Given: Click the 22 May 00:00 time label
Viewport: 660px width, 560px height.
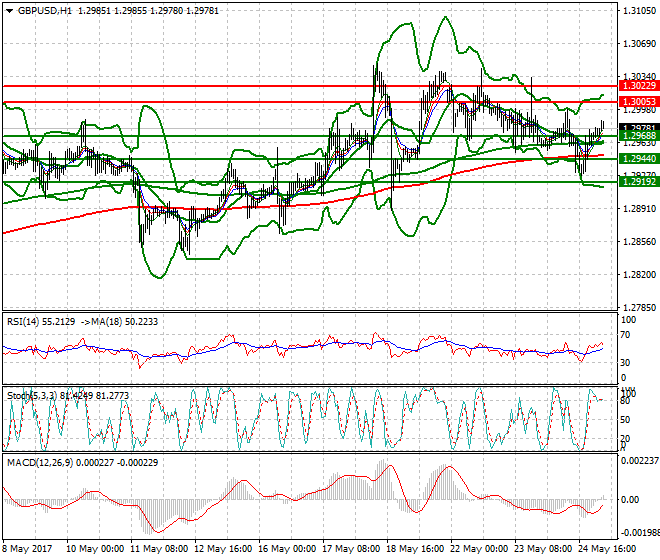Looking at the screenshot, I should click(479, 549).
